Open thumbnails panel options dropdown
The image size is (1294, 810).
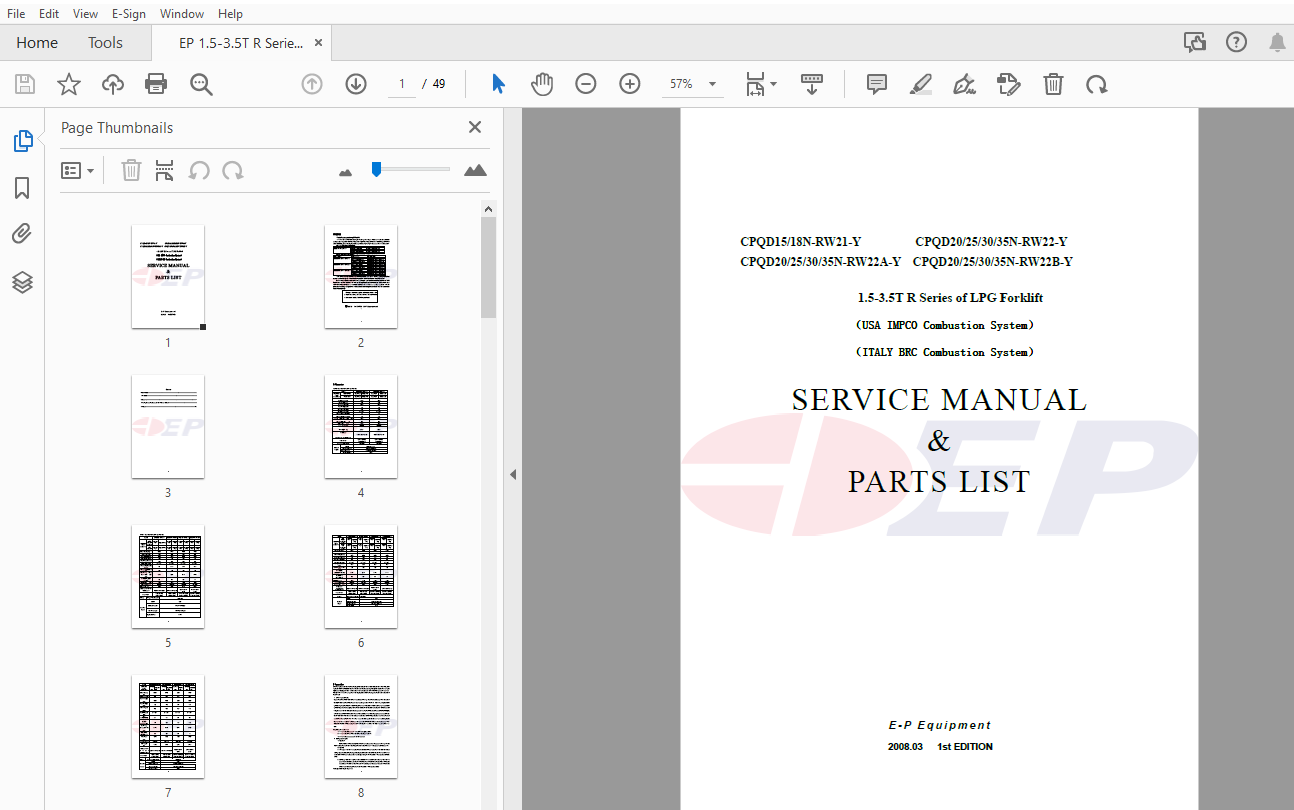click(77, 170)
